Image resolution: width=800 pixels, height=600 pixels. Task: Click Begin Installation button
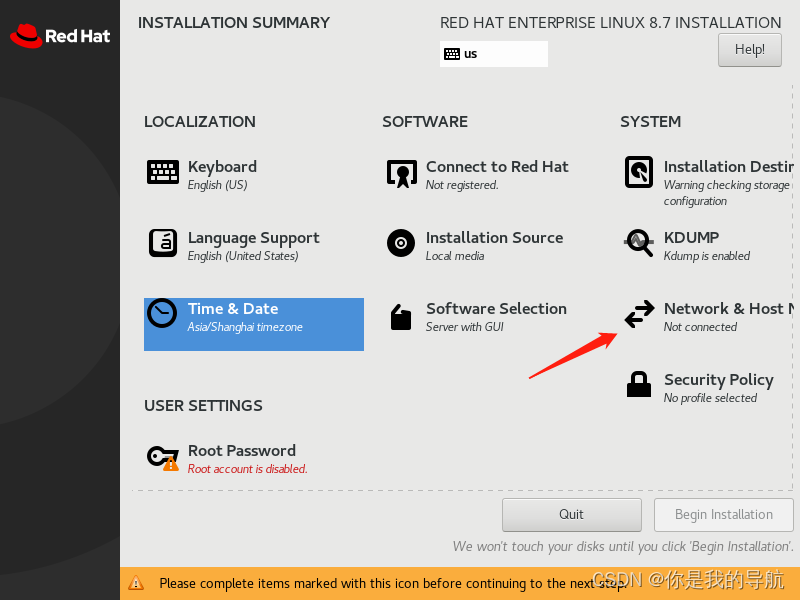point(723,514)
